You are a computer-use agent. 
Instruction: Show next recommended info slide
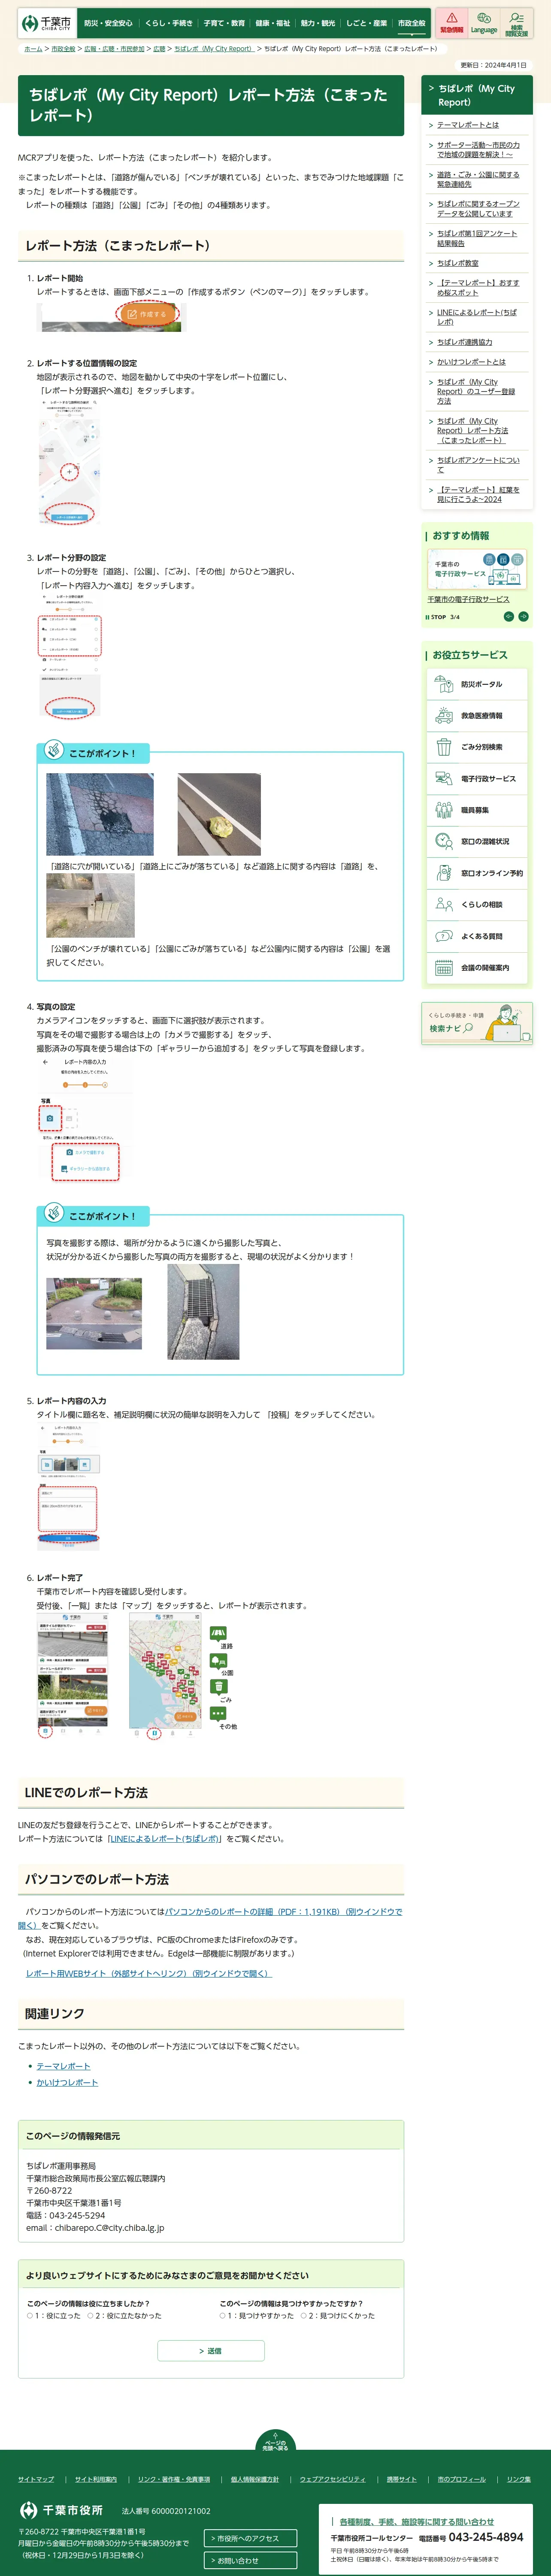pos(523,617)
